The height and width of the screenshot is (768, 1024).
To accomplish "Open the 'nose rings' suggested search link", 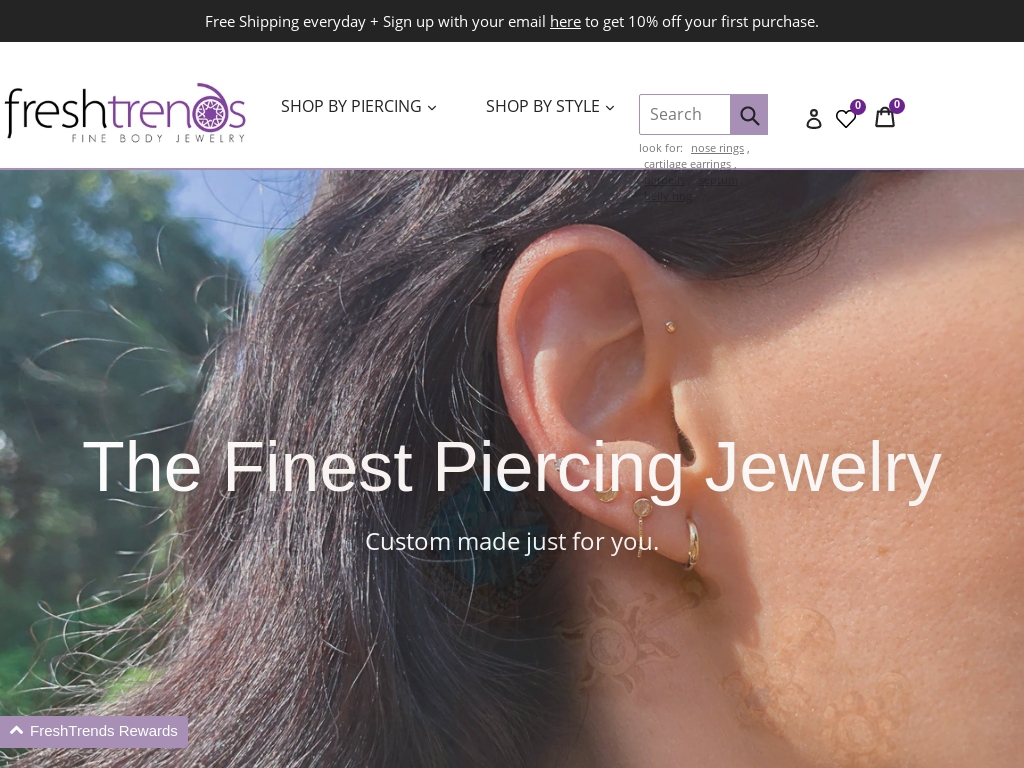I will [717, 148].
